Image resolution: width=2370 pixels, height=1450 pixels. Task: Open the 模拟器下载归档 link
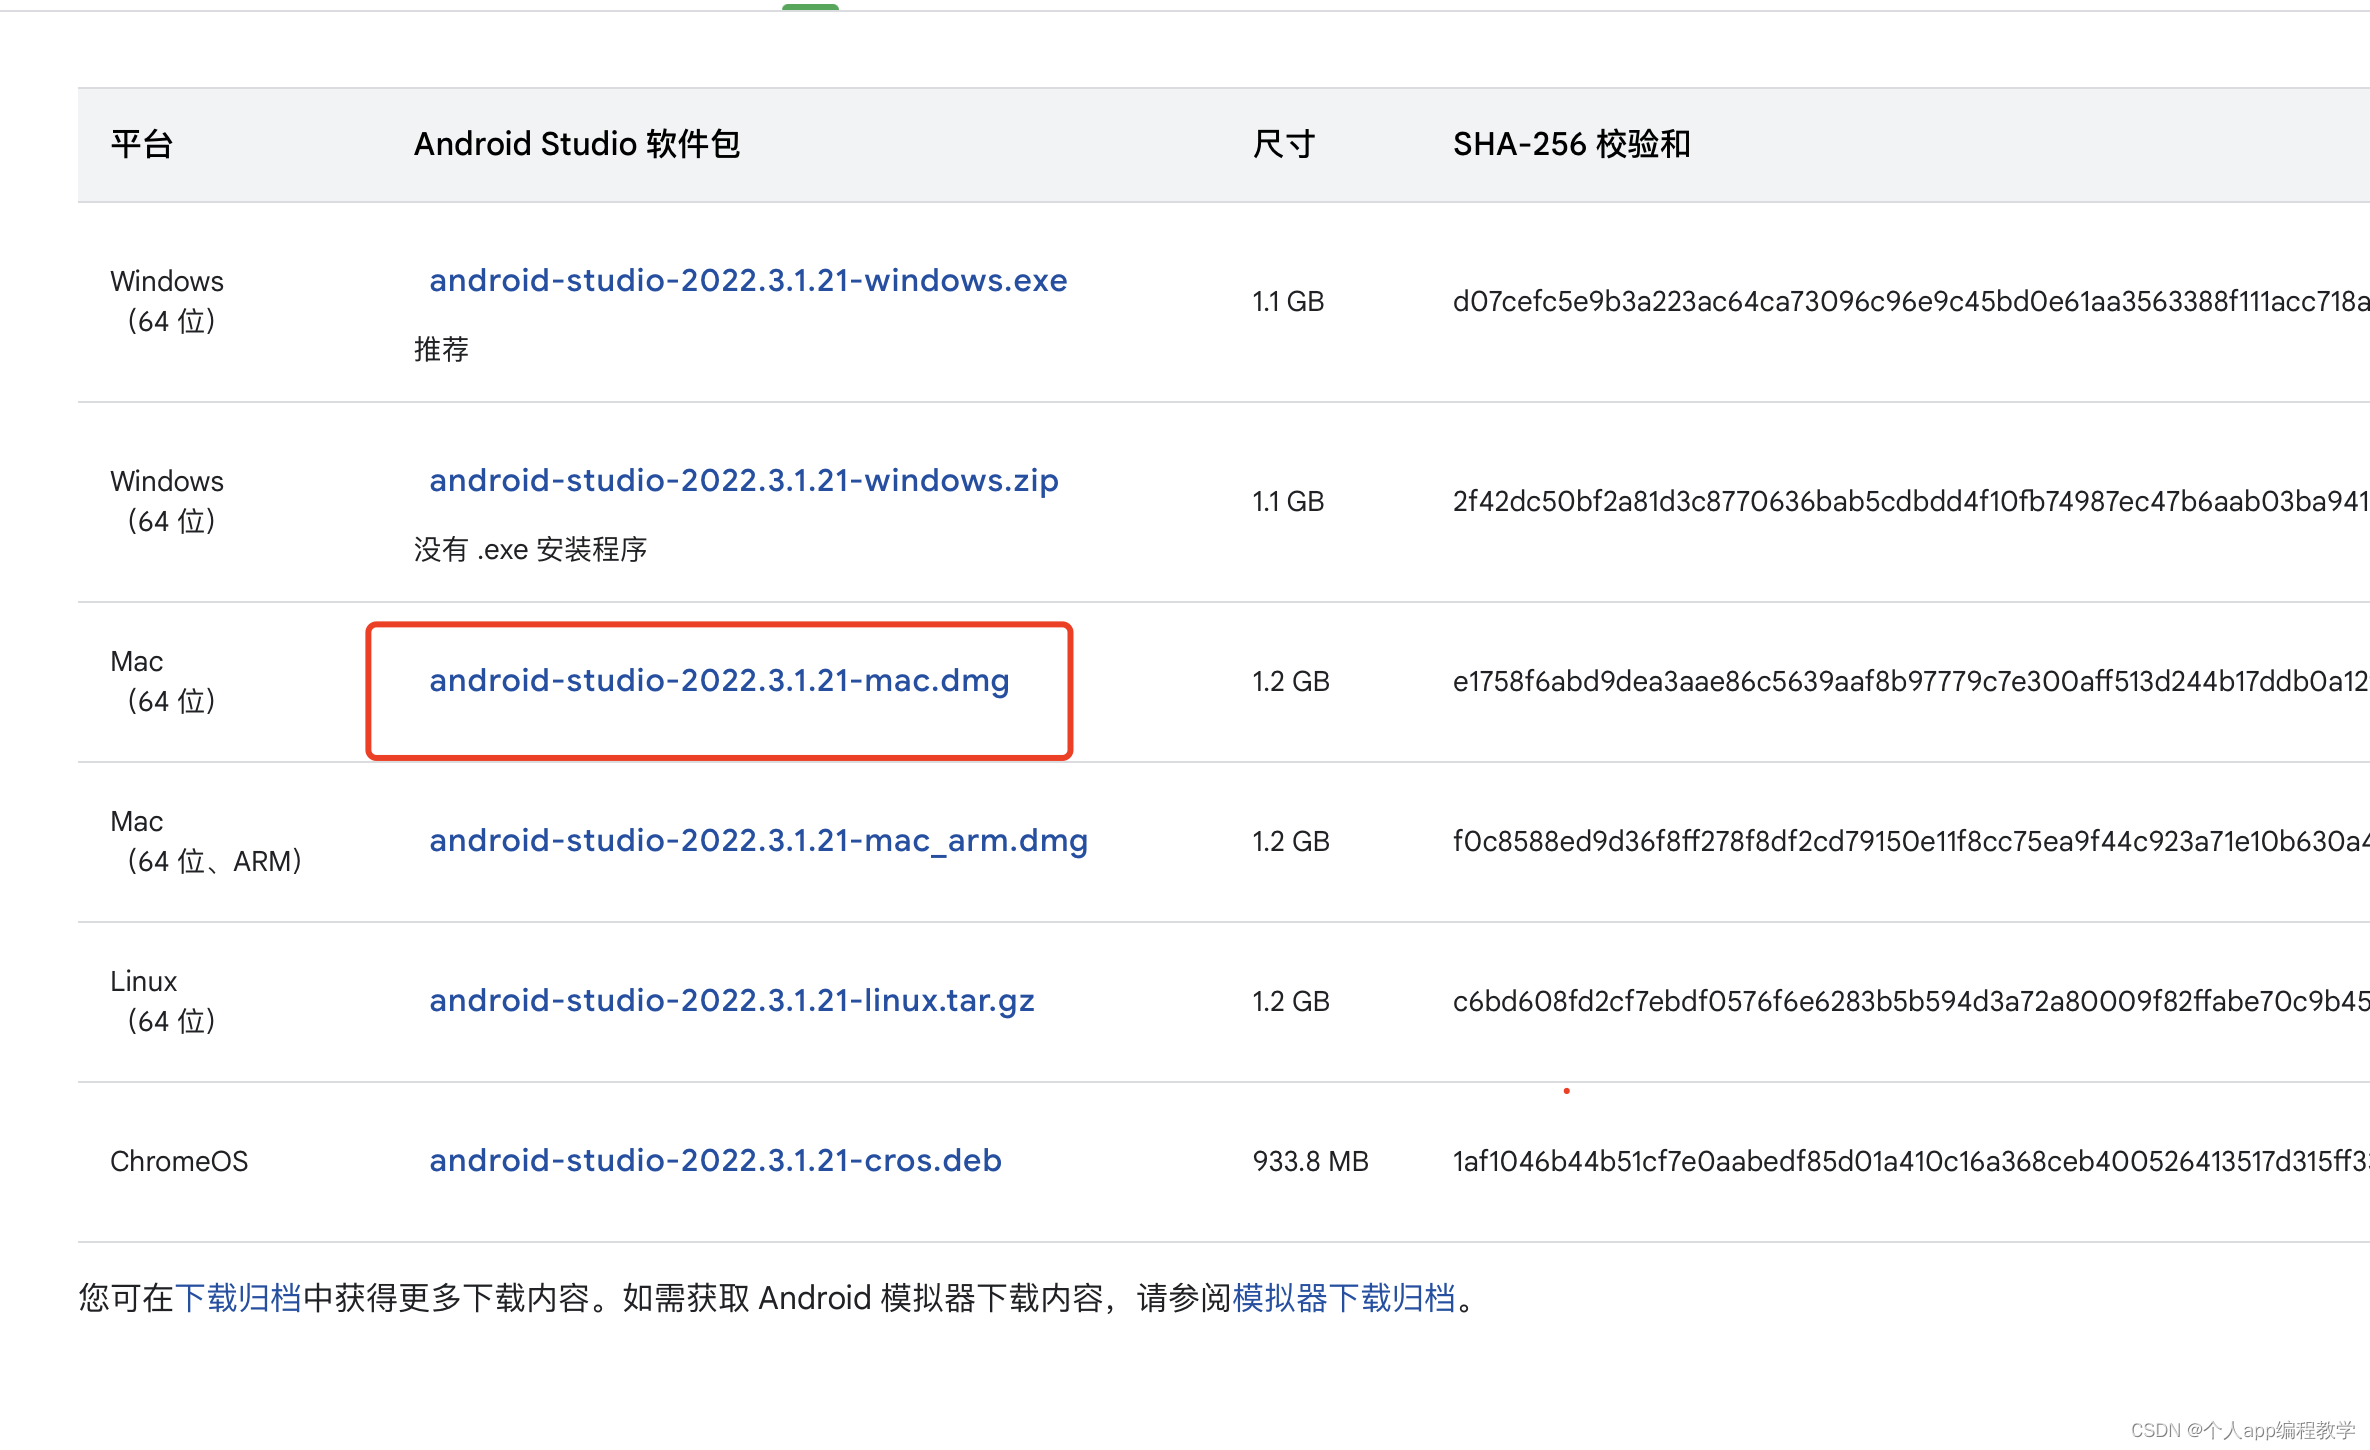coord(1343,1298)
